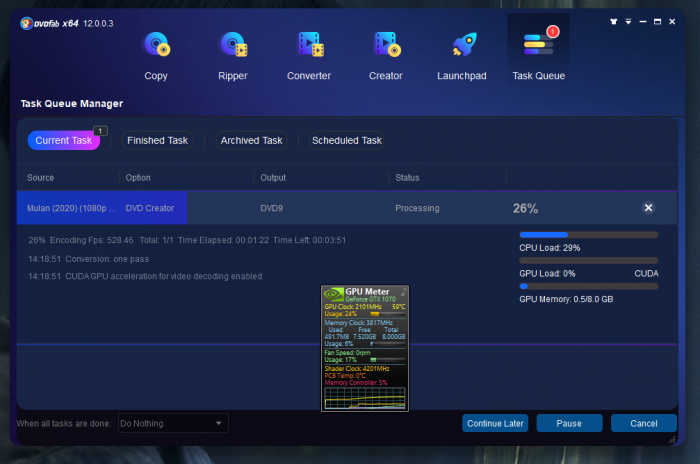Open the title bar dropdown menu arrow
Image resolution: width=700 pixels, height=464 pixels.
(x=627, y=20)
